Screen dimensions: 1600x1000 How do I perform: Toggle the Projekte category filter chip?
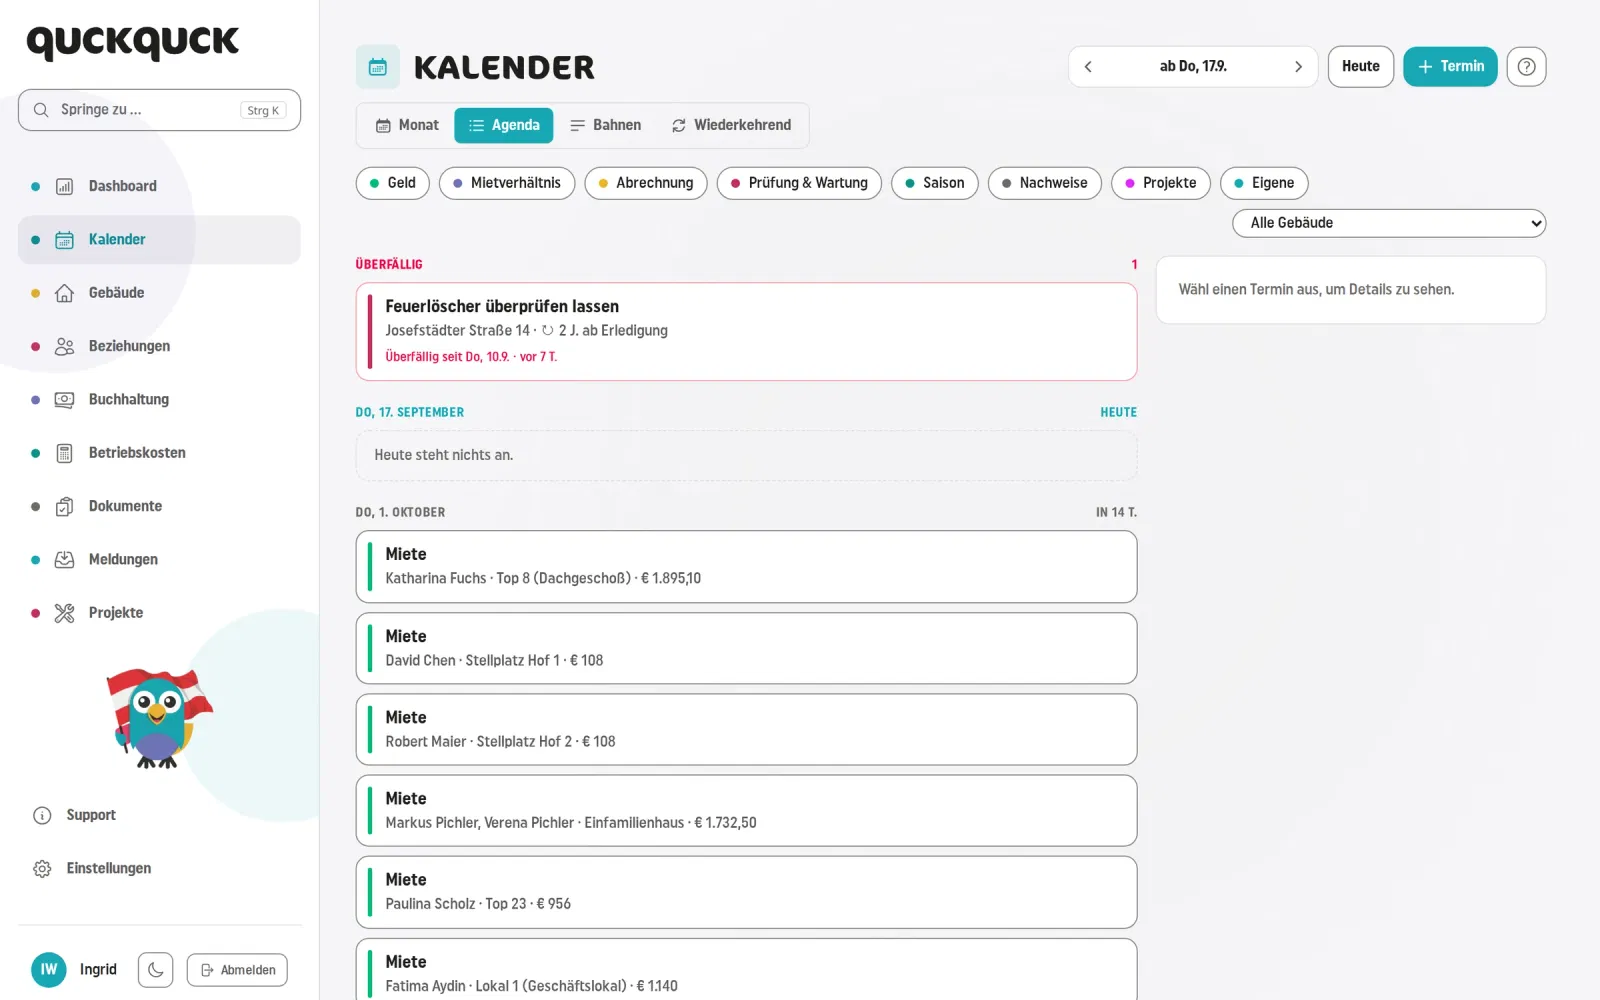pos(1161,183)
